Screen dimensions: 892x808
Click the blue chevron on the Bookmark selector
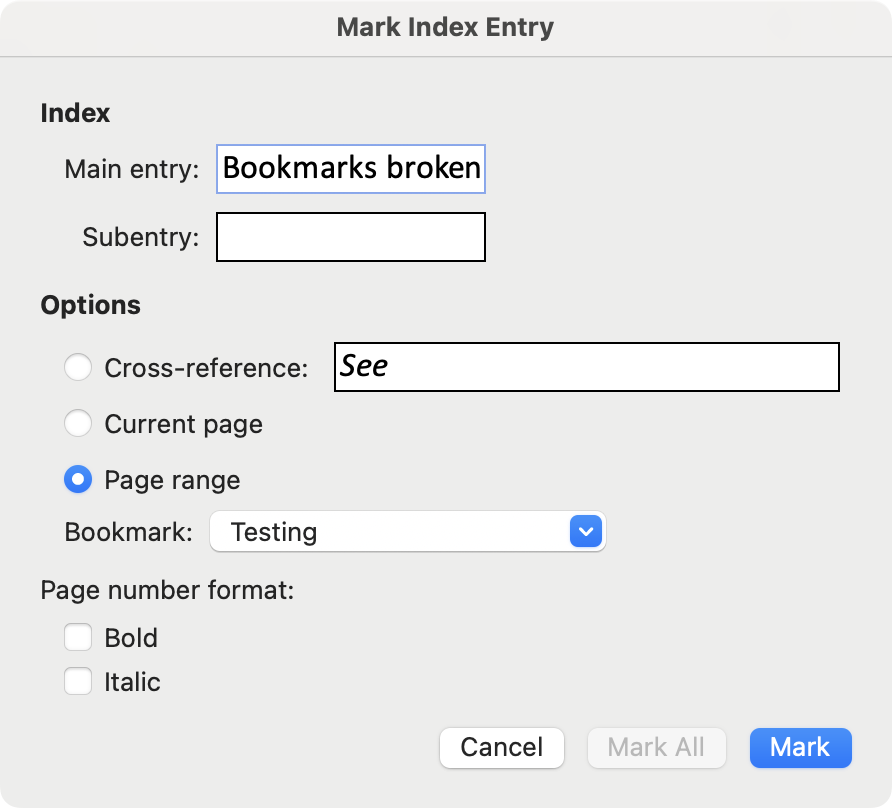[585, 531]
